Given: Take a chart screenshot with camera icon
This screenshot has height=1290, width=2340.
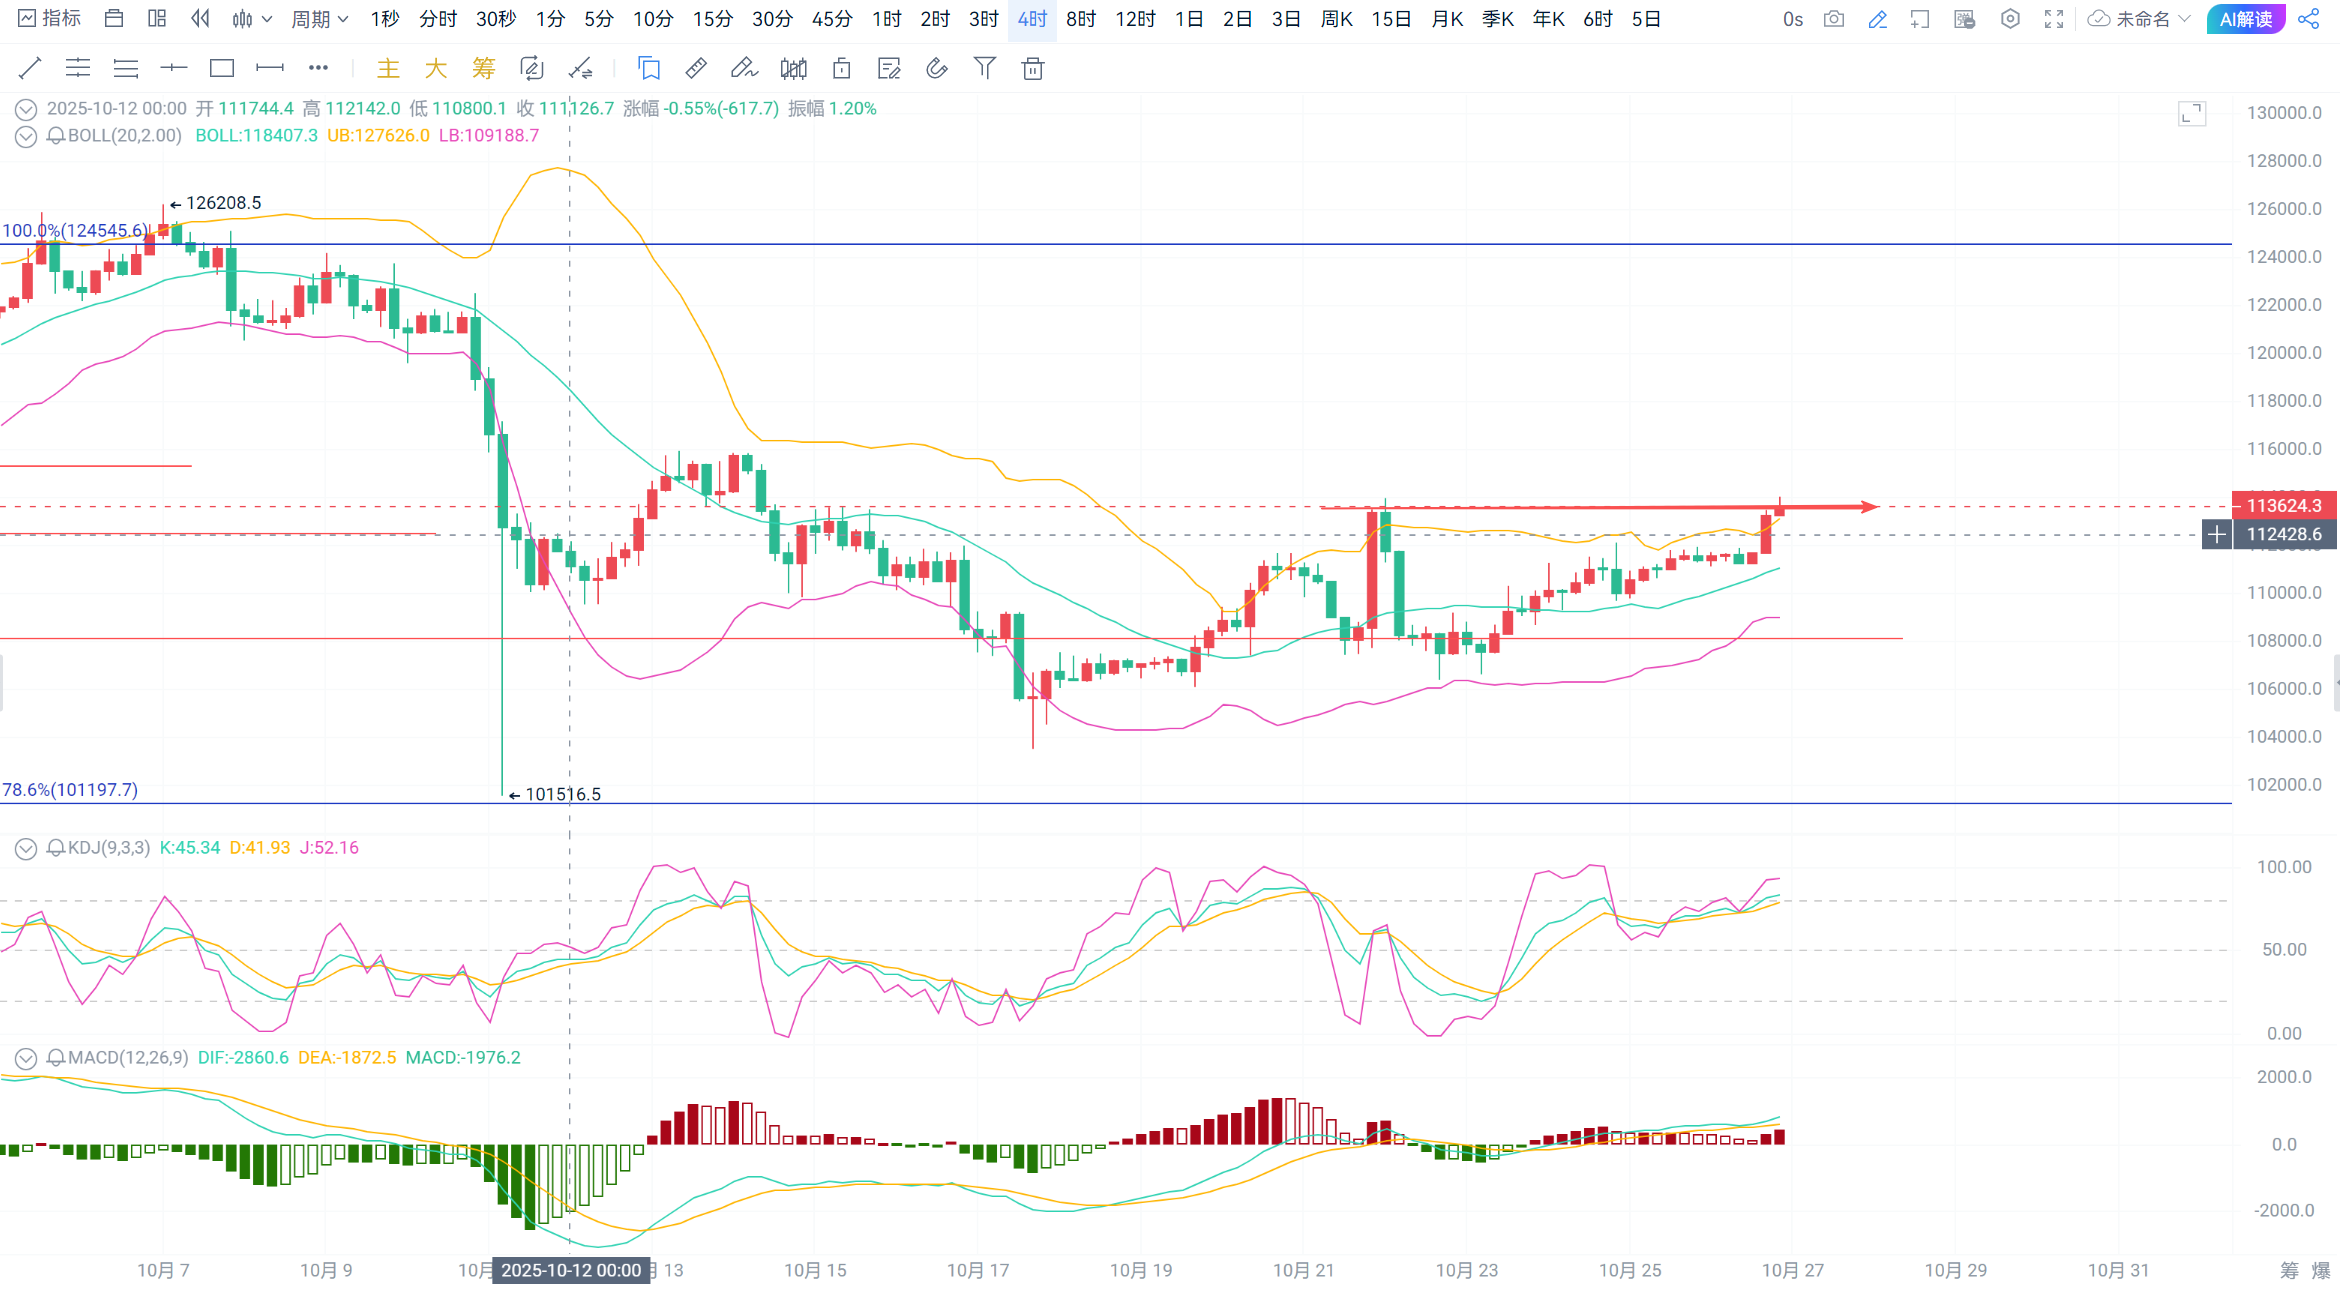Looking at the screenshot, I should pos(1833,19).
